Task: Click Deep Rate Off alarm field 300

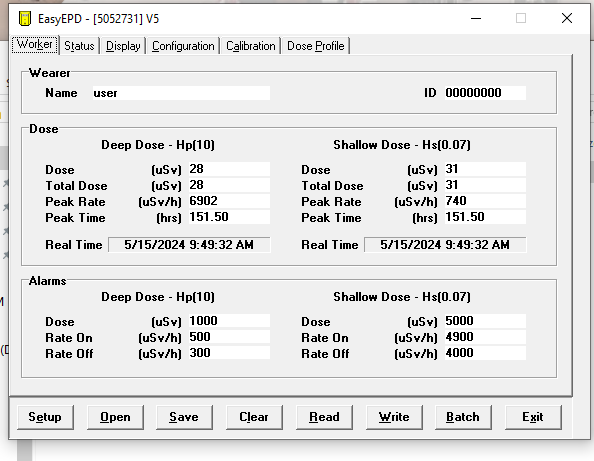Action: pos(229,353)
